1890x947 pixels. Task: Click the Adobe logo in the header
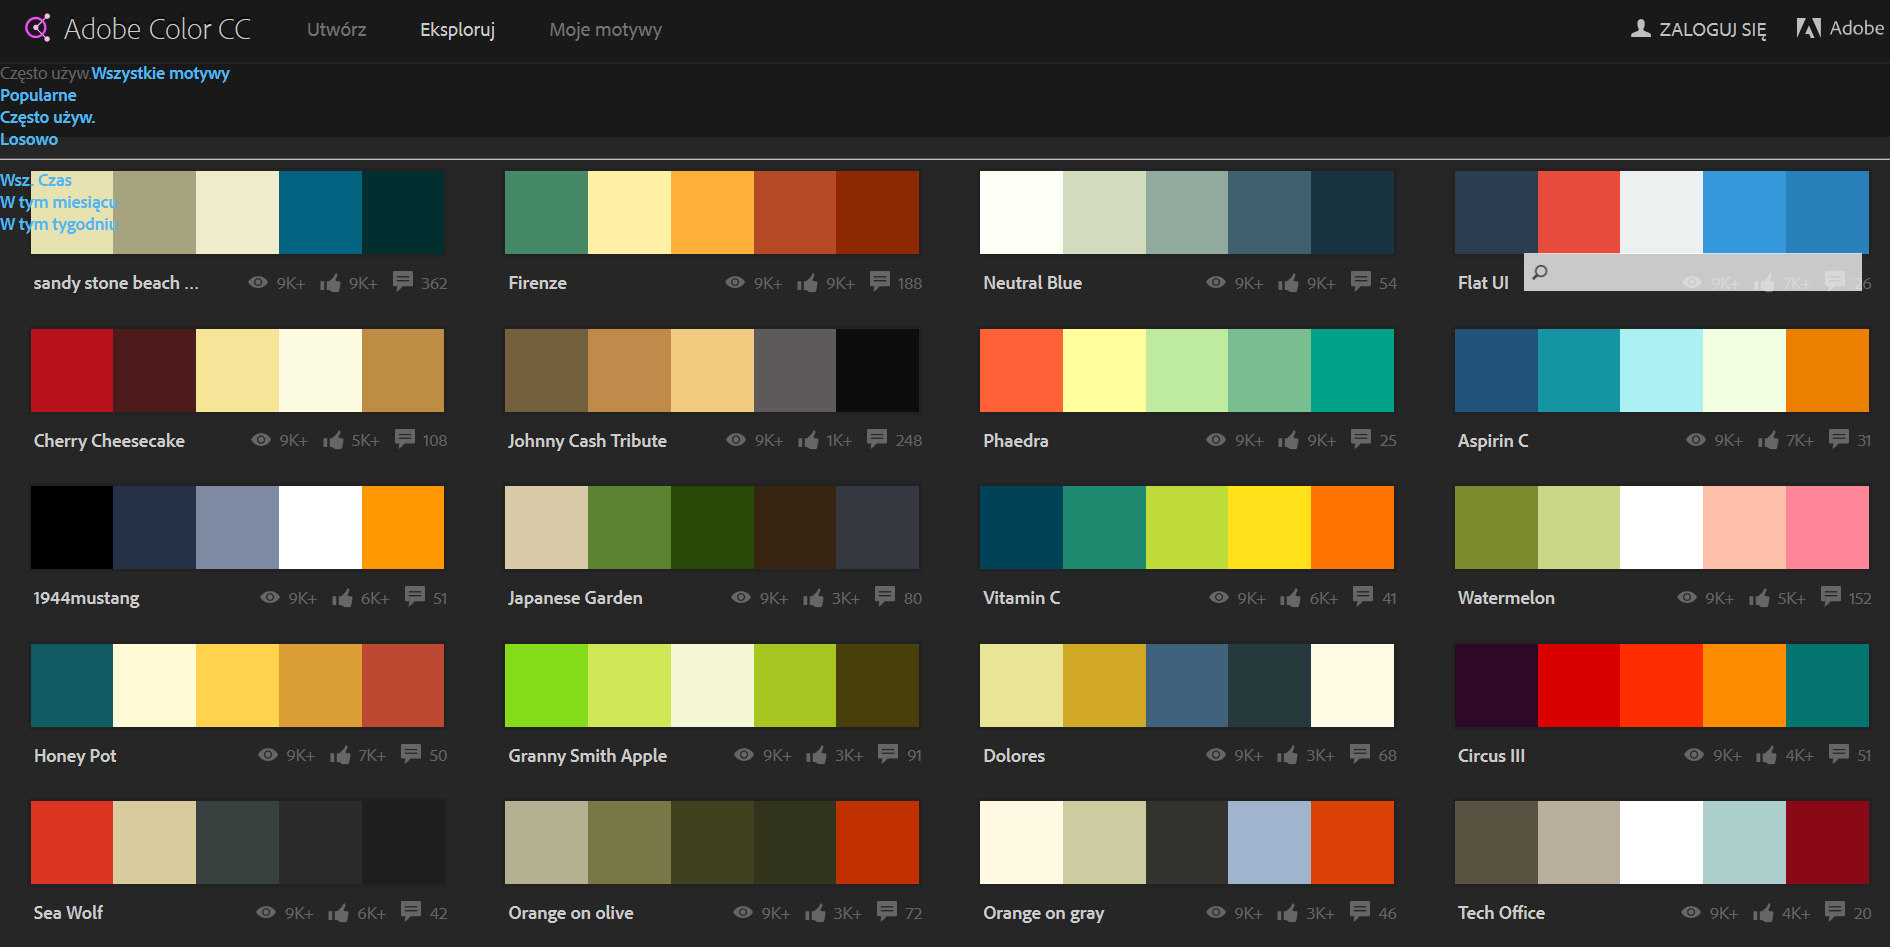coord(1808,28)
